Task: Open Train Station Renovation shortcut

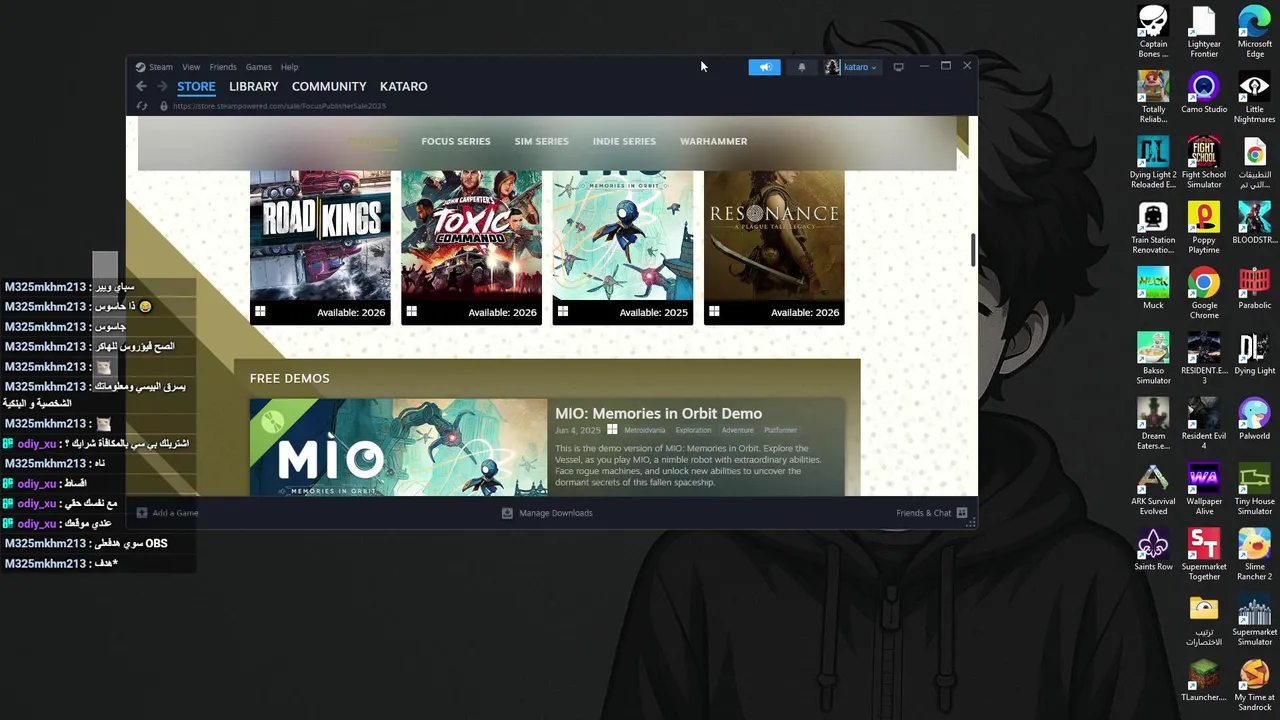Action: coord(1153,228)
